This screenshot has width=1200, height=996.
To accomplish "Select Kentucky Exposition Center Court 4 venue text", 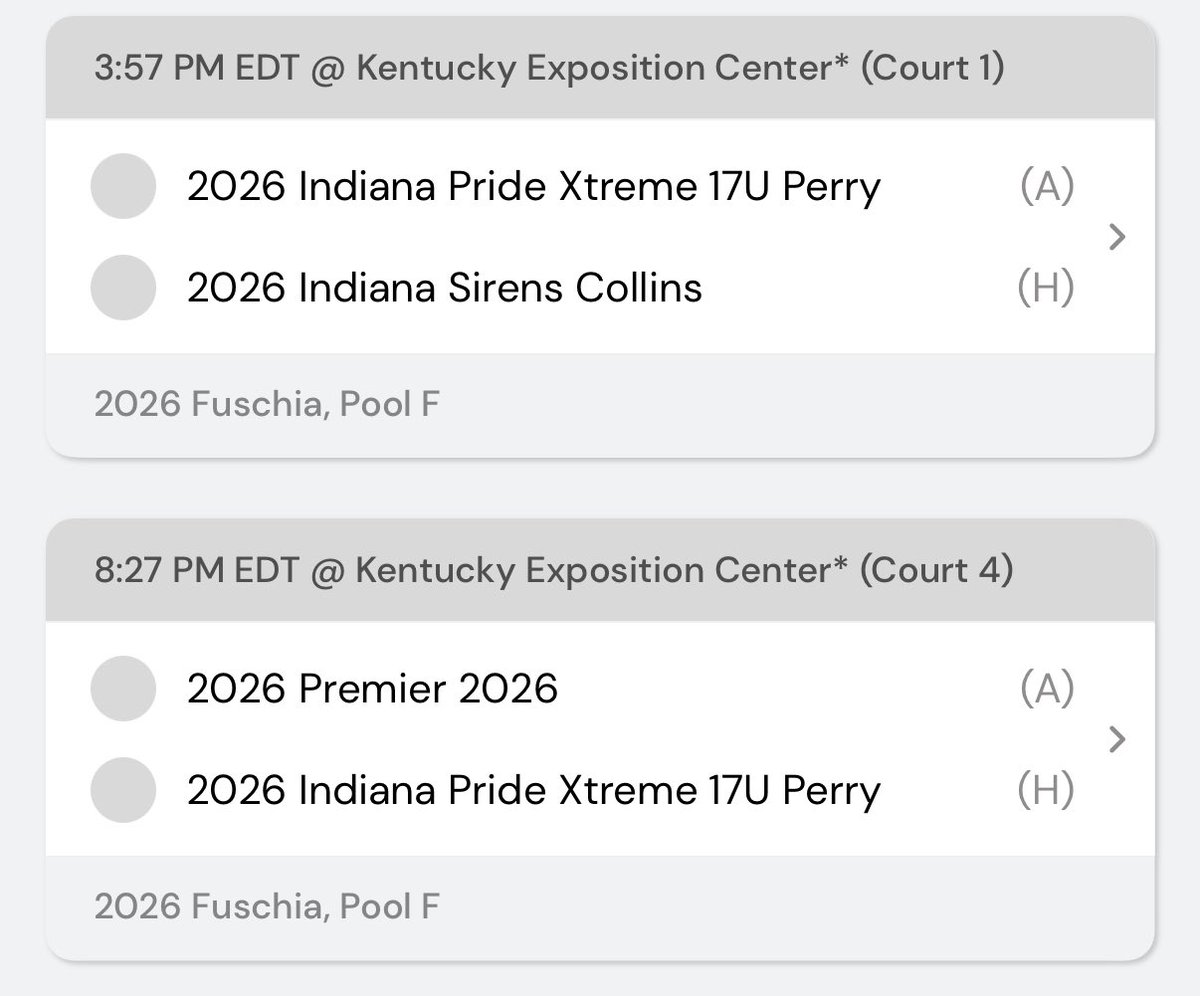I will coord(684,571).
